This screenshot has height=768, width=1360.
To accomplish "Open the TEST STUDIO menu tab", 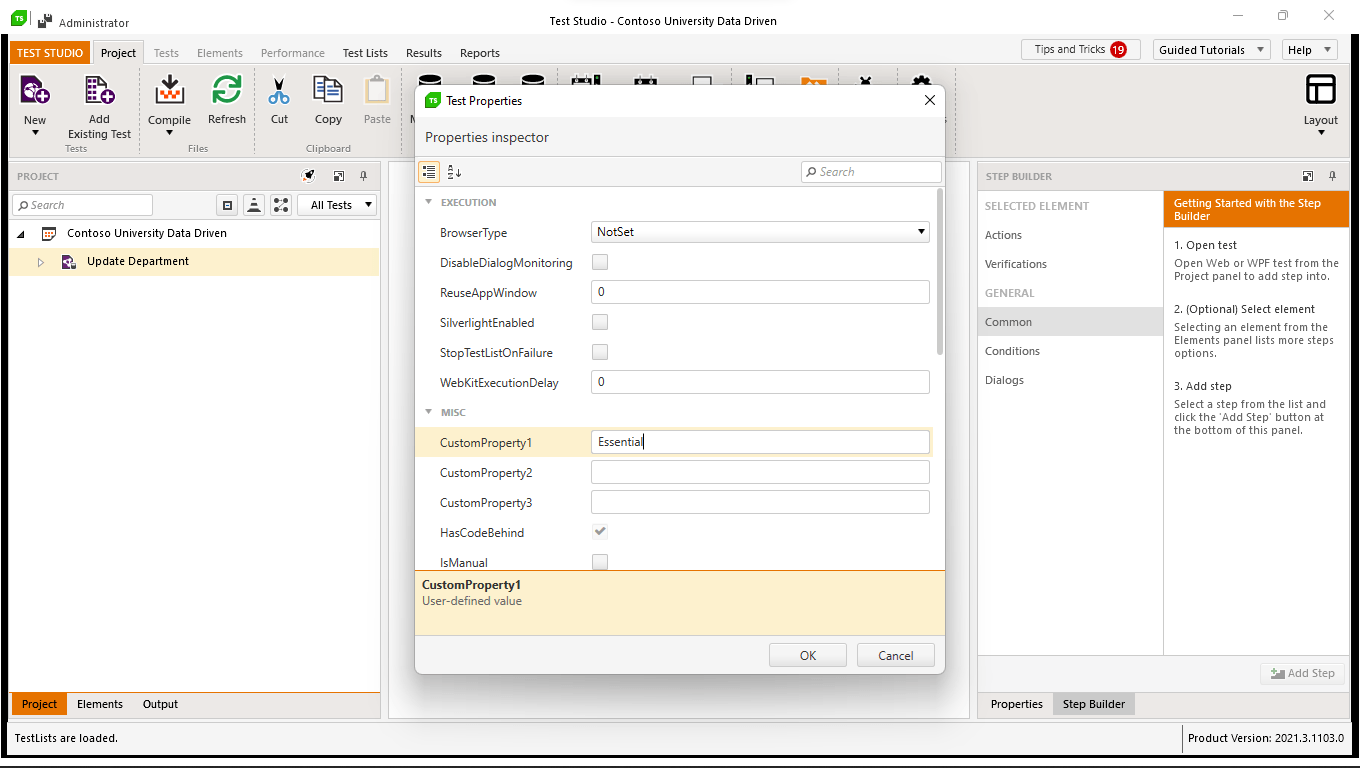I will 50,53.
